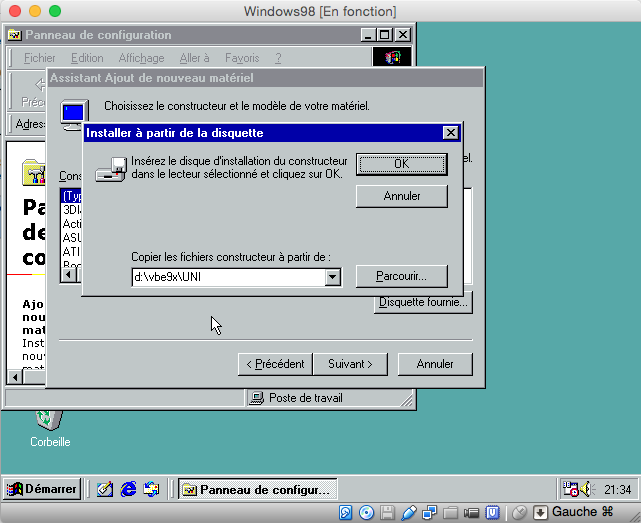Click the Windows logo throbber icon
The width and height of the screenshot is (641, 523).
[392, 57]
